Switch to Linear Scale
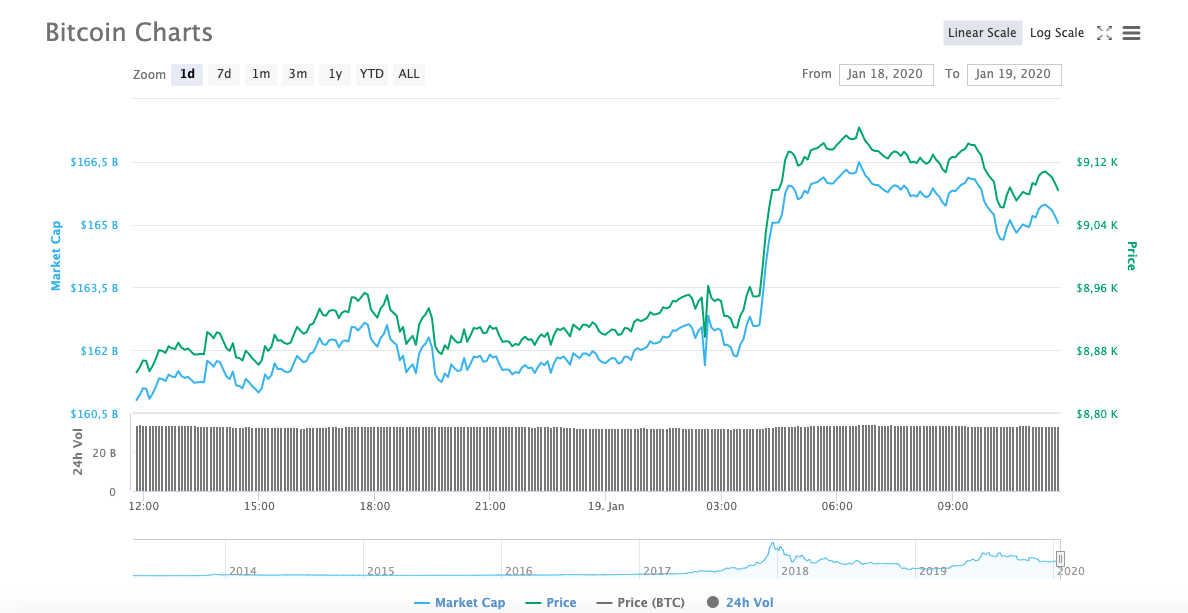The width and height of the screenshot is (1188, 613). [982, 33]
